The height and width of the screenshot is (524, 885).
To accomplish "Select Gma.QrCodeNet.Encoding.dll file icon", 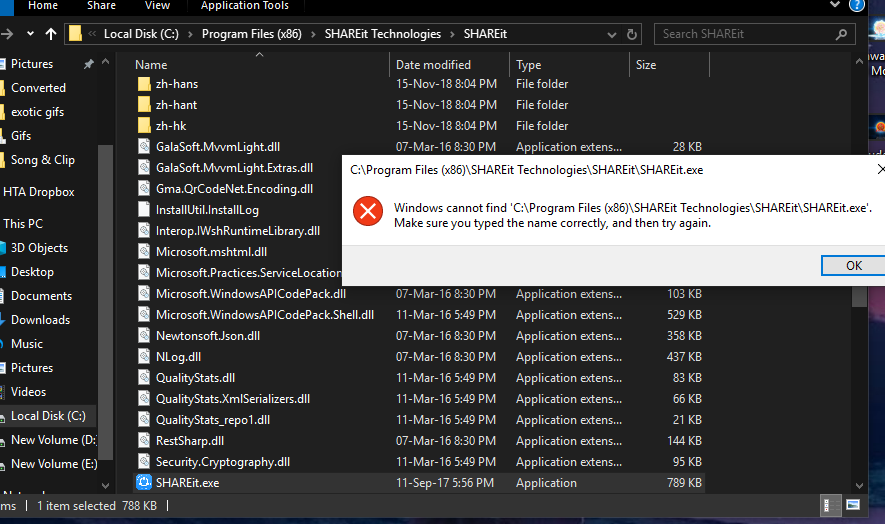I will (x=144, y=189).
